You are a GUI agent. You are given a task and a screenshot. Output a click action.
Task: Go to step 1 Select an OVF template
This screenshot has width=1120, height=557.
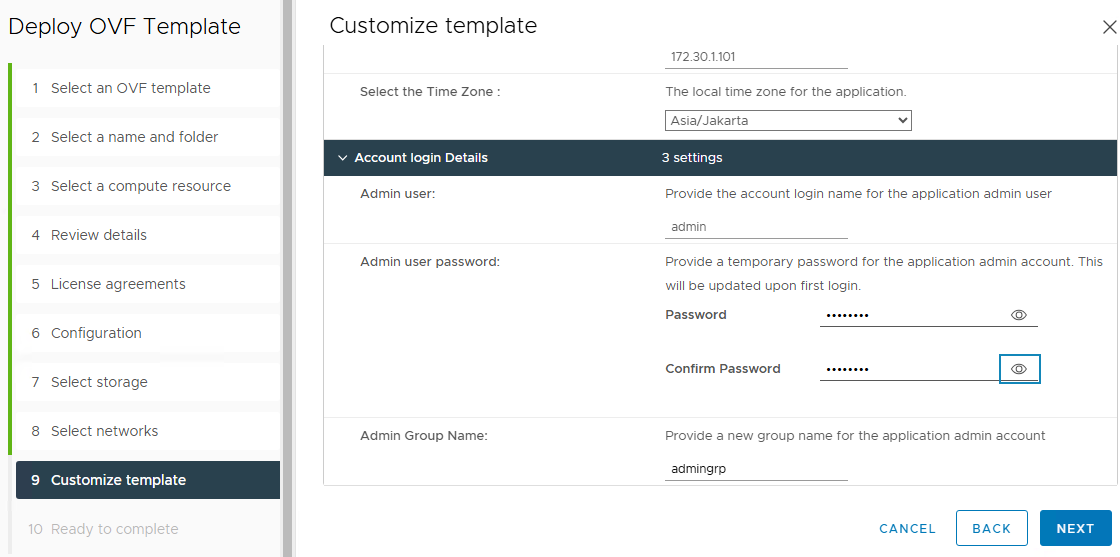130,88
